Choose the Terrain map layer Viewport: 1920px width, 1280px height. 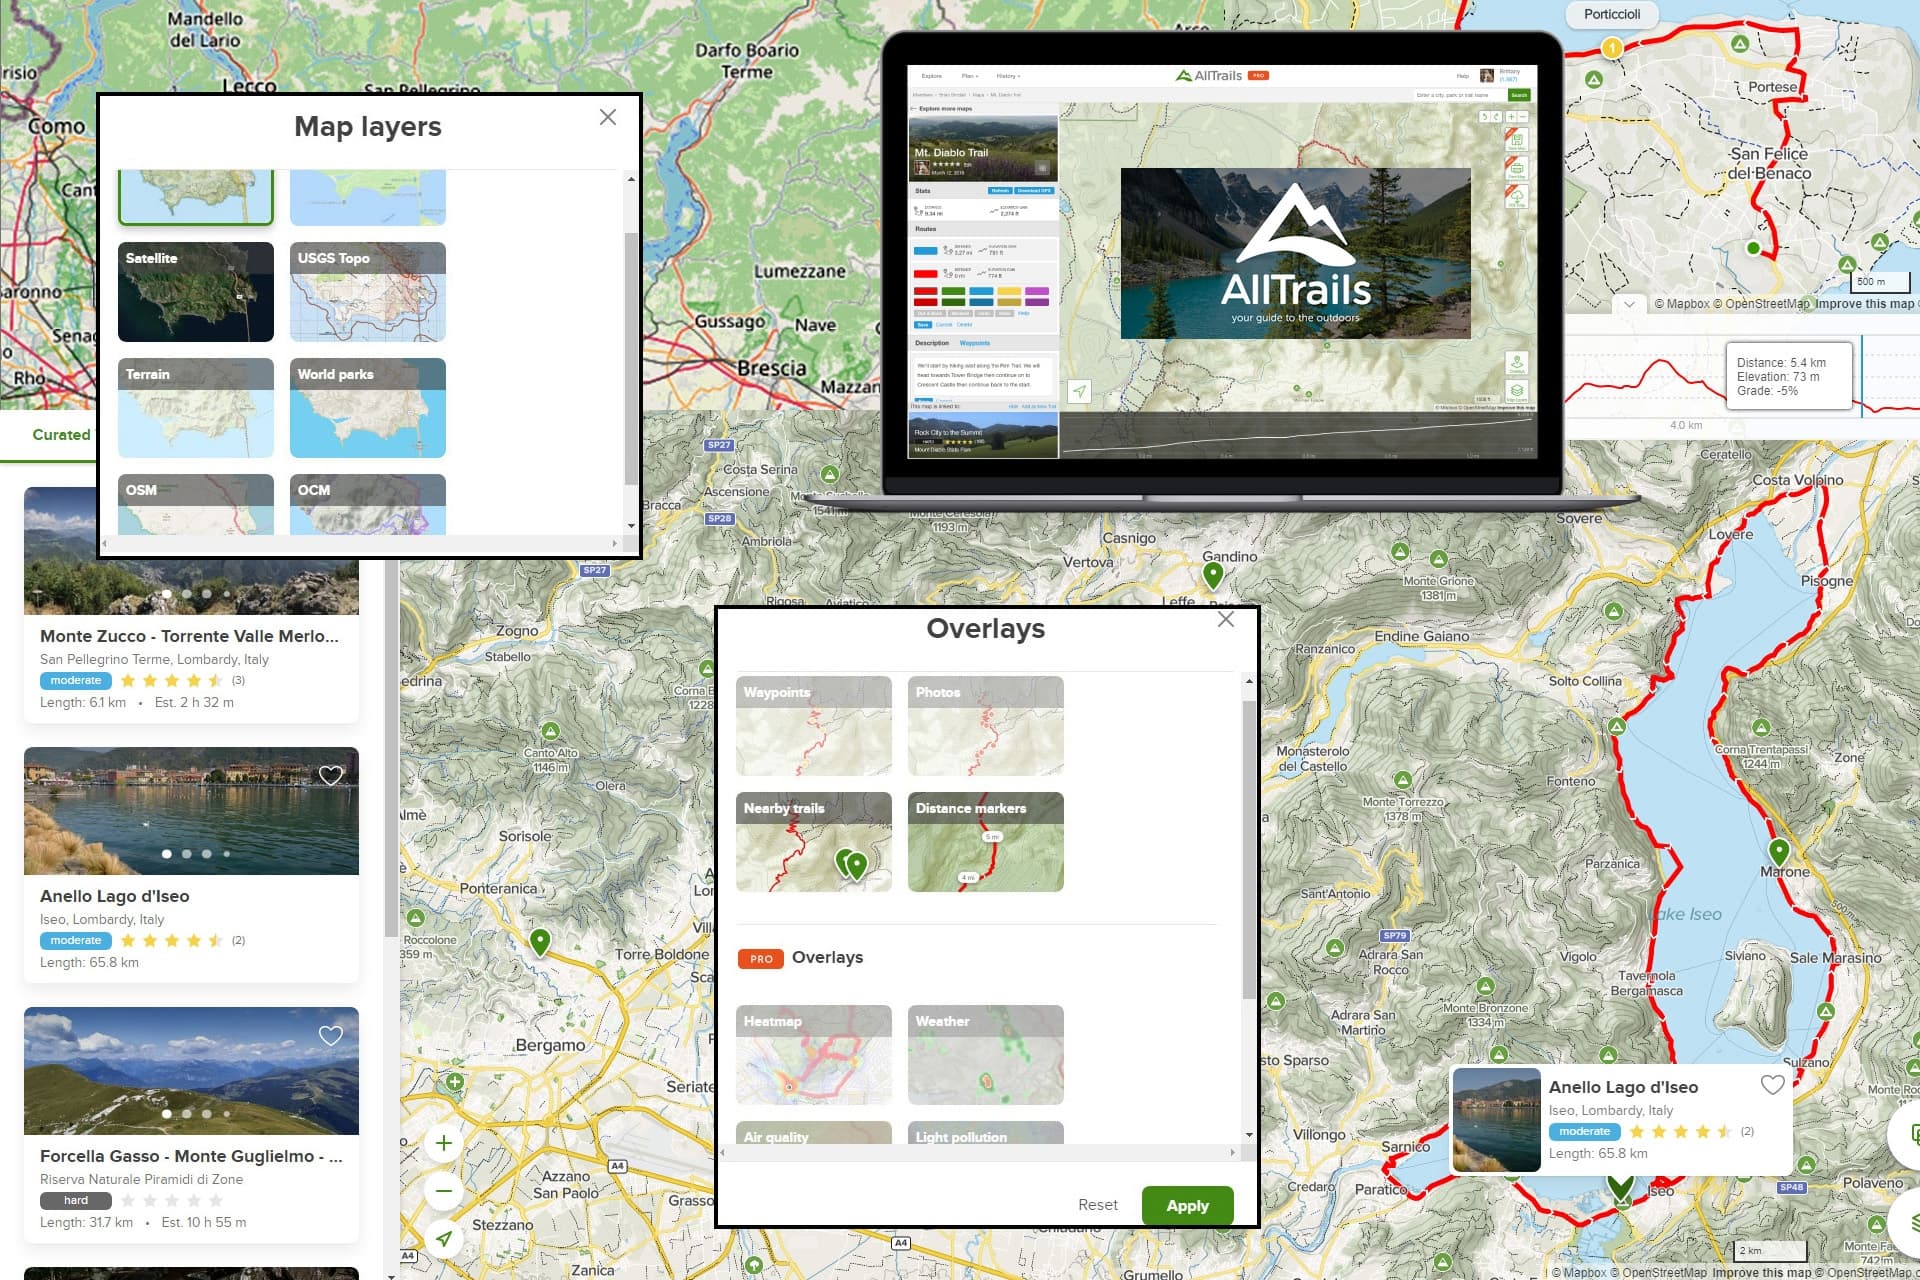point(196,408)
